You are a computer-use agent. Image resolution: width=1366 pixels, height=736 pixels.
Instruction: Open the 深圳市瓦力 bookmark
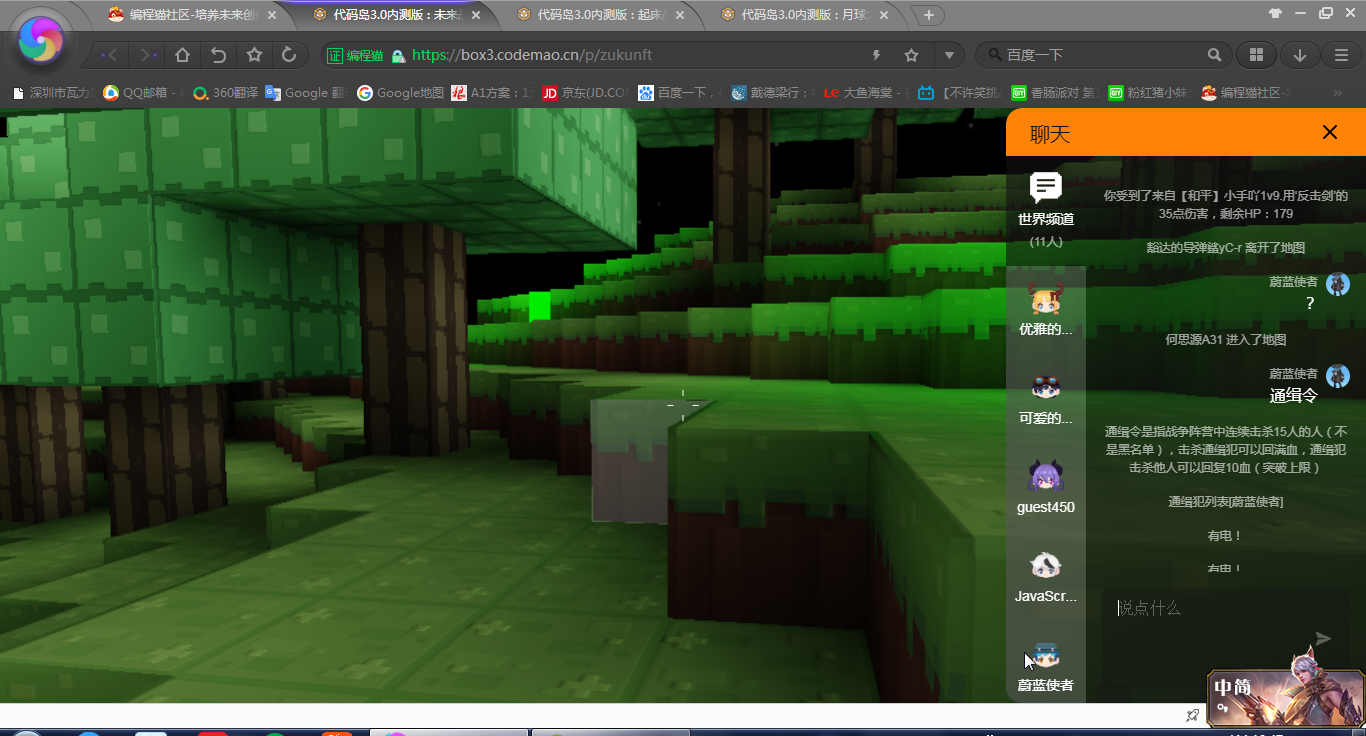53,93
